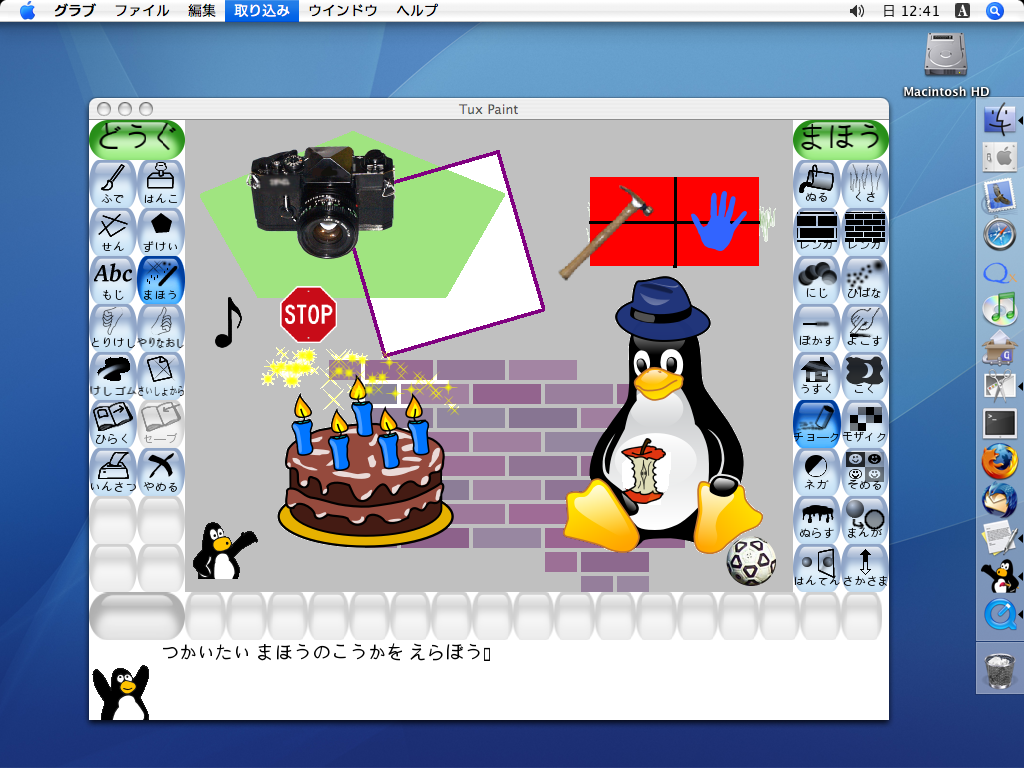The image size is (1024, 768).
Task: Click the 日 12:41 menu bar clock
Action: point(911,10)
